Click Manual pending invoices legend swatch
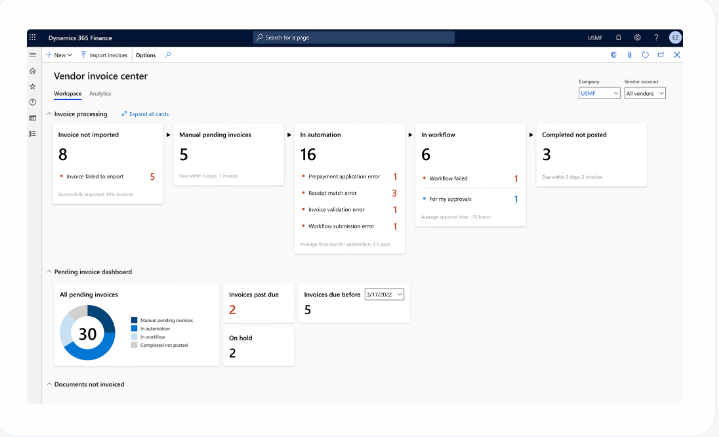Image resolution: width=719 pixels, height=437 pixels. click(x=134, y=320)
